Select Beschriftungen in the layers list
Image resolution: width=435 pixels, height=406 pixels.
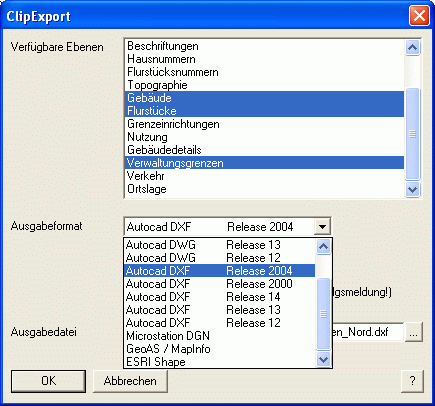click(264, 46)
